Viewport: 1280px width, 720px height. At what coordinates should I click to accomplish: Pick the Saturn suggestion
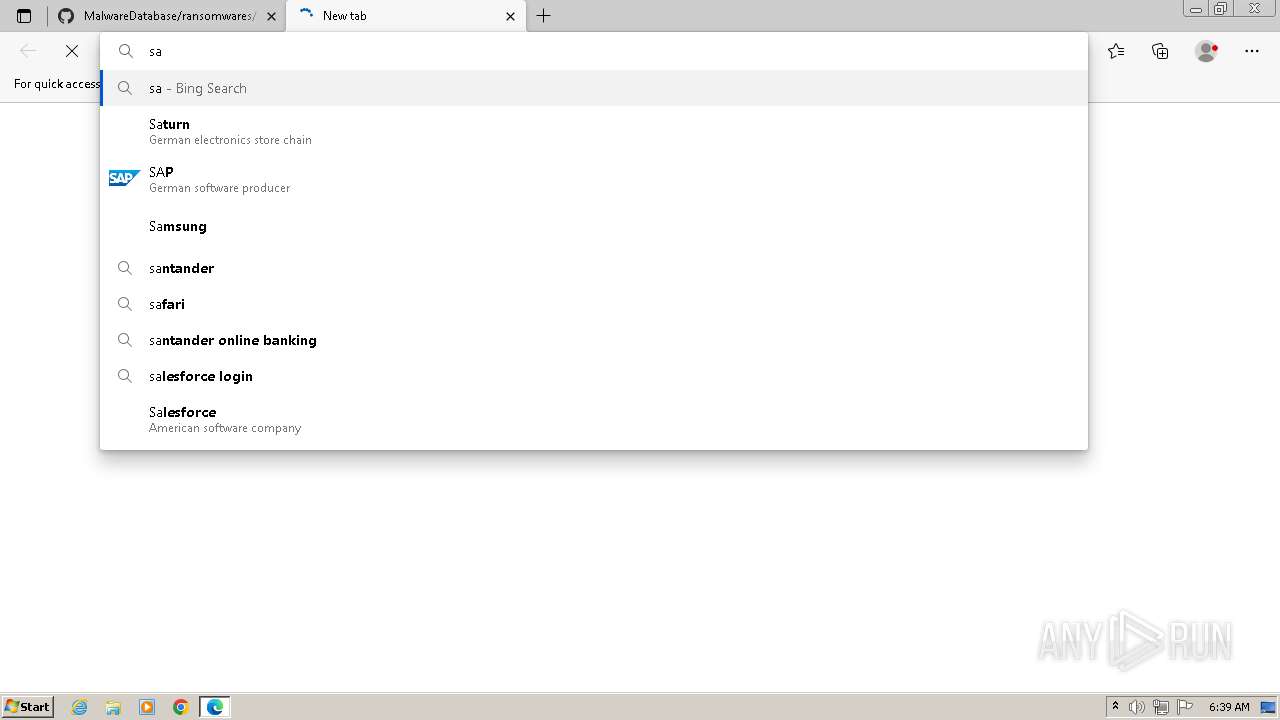pyautogui.click(x=594, y=131)
